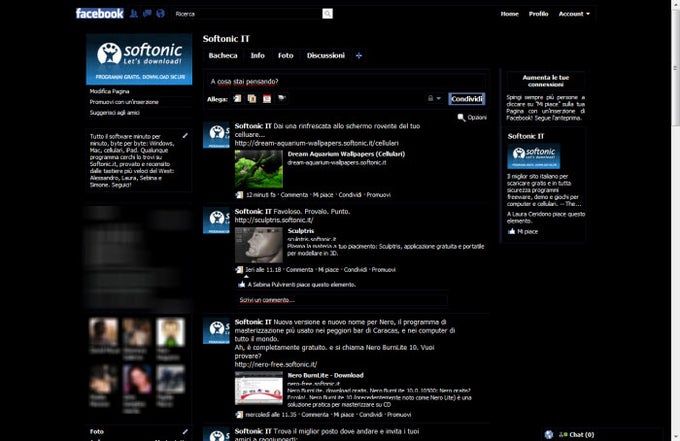Switch to the Info tab
This screenshot has width=680, height=441.
pos(258,56)
